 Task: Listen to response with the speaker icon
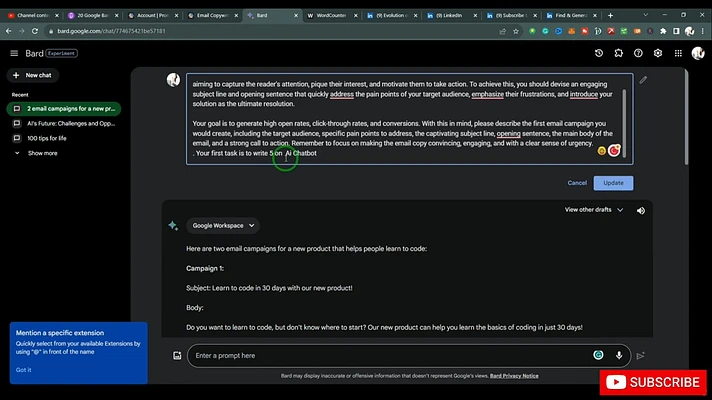641,211
